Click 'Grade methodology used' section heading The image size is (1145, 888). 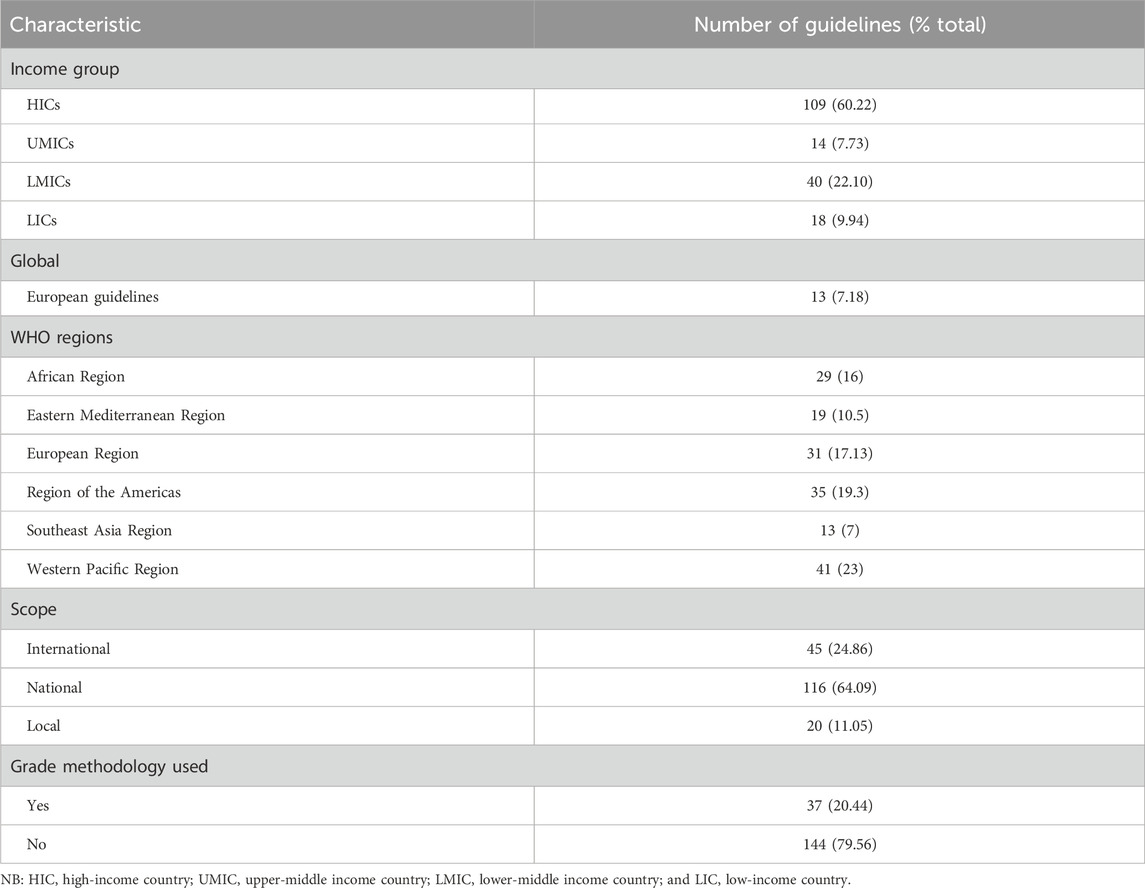point(109,767)
